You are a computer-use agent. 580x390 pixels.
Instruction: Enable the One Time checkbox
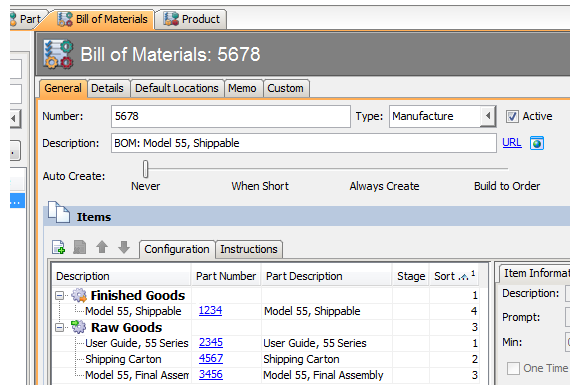pos(513,368)
